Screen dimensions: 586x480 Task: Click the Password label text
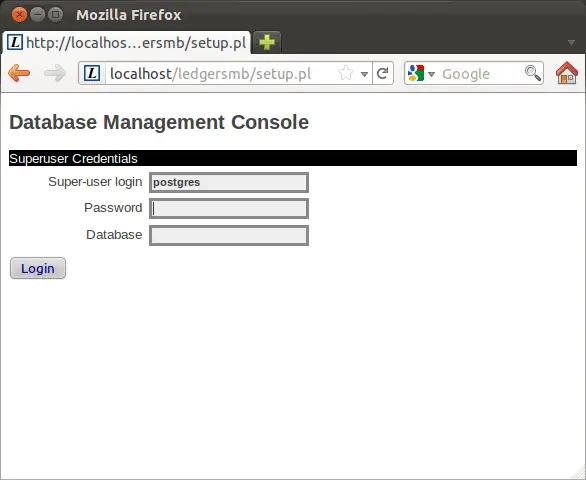click(x=113, y=207)
